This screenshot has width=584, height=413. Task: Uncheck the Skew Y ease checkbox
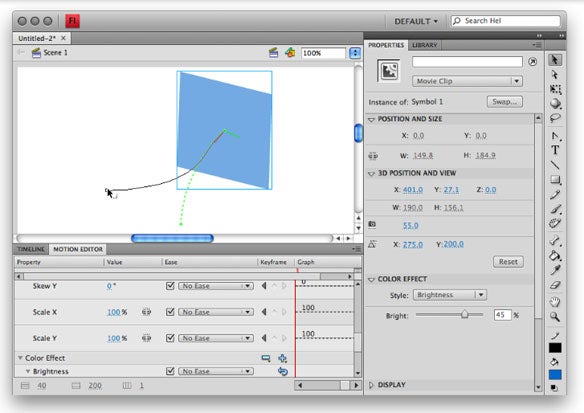point(170,286)
